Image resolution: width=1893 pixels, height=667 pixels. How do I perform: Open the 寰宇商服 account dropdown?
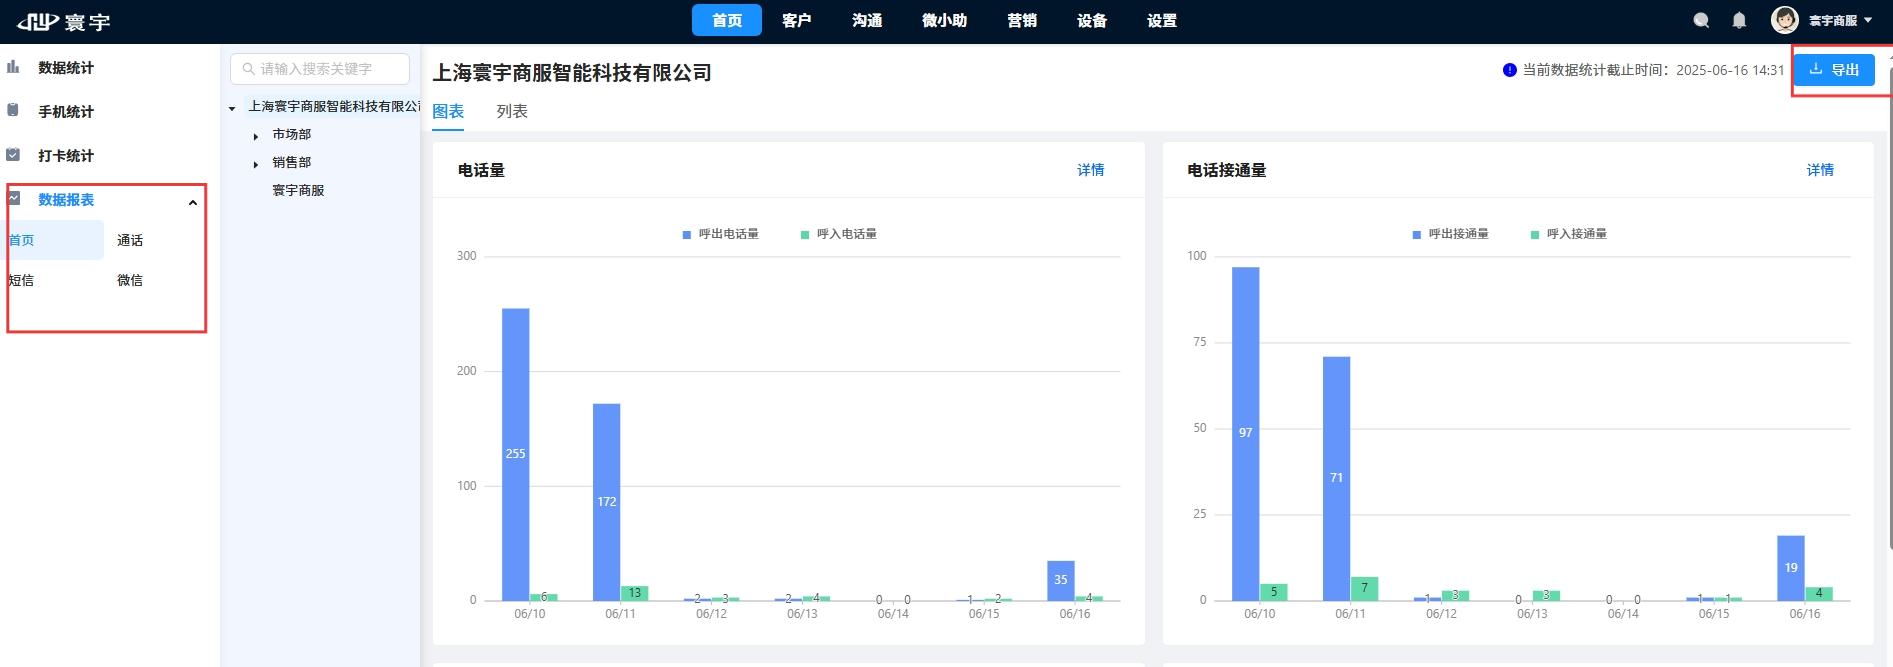pyautogui.click(x=1840, y=21)
